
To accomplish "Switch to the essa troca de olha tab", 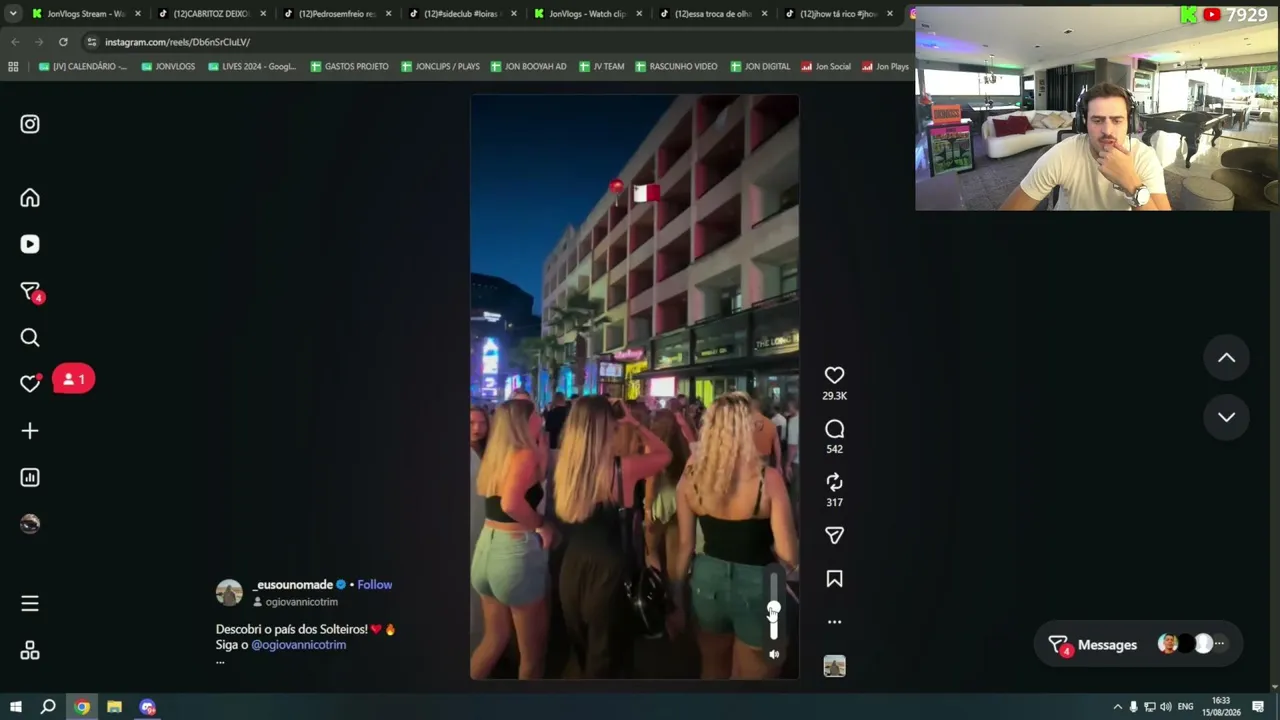I will click(x=713, y=14).
